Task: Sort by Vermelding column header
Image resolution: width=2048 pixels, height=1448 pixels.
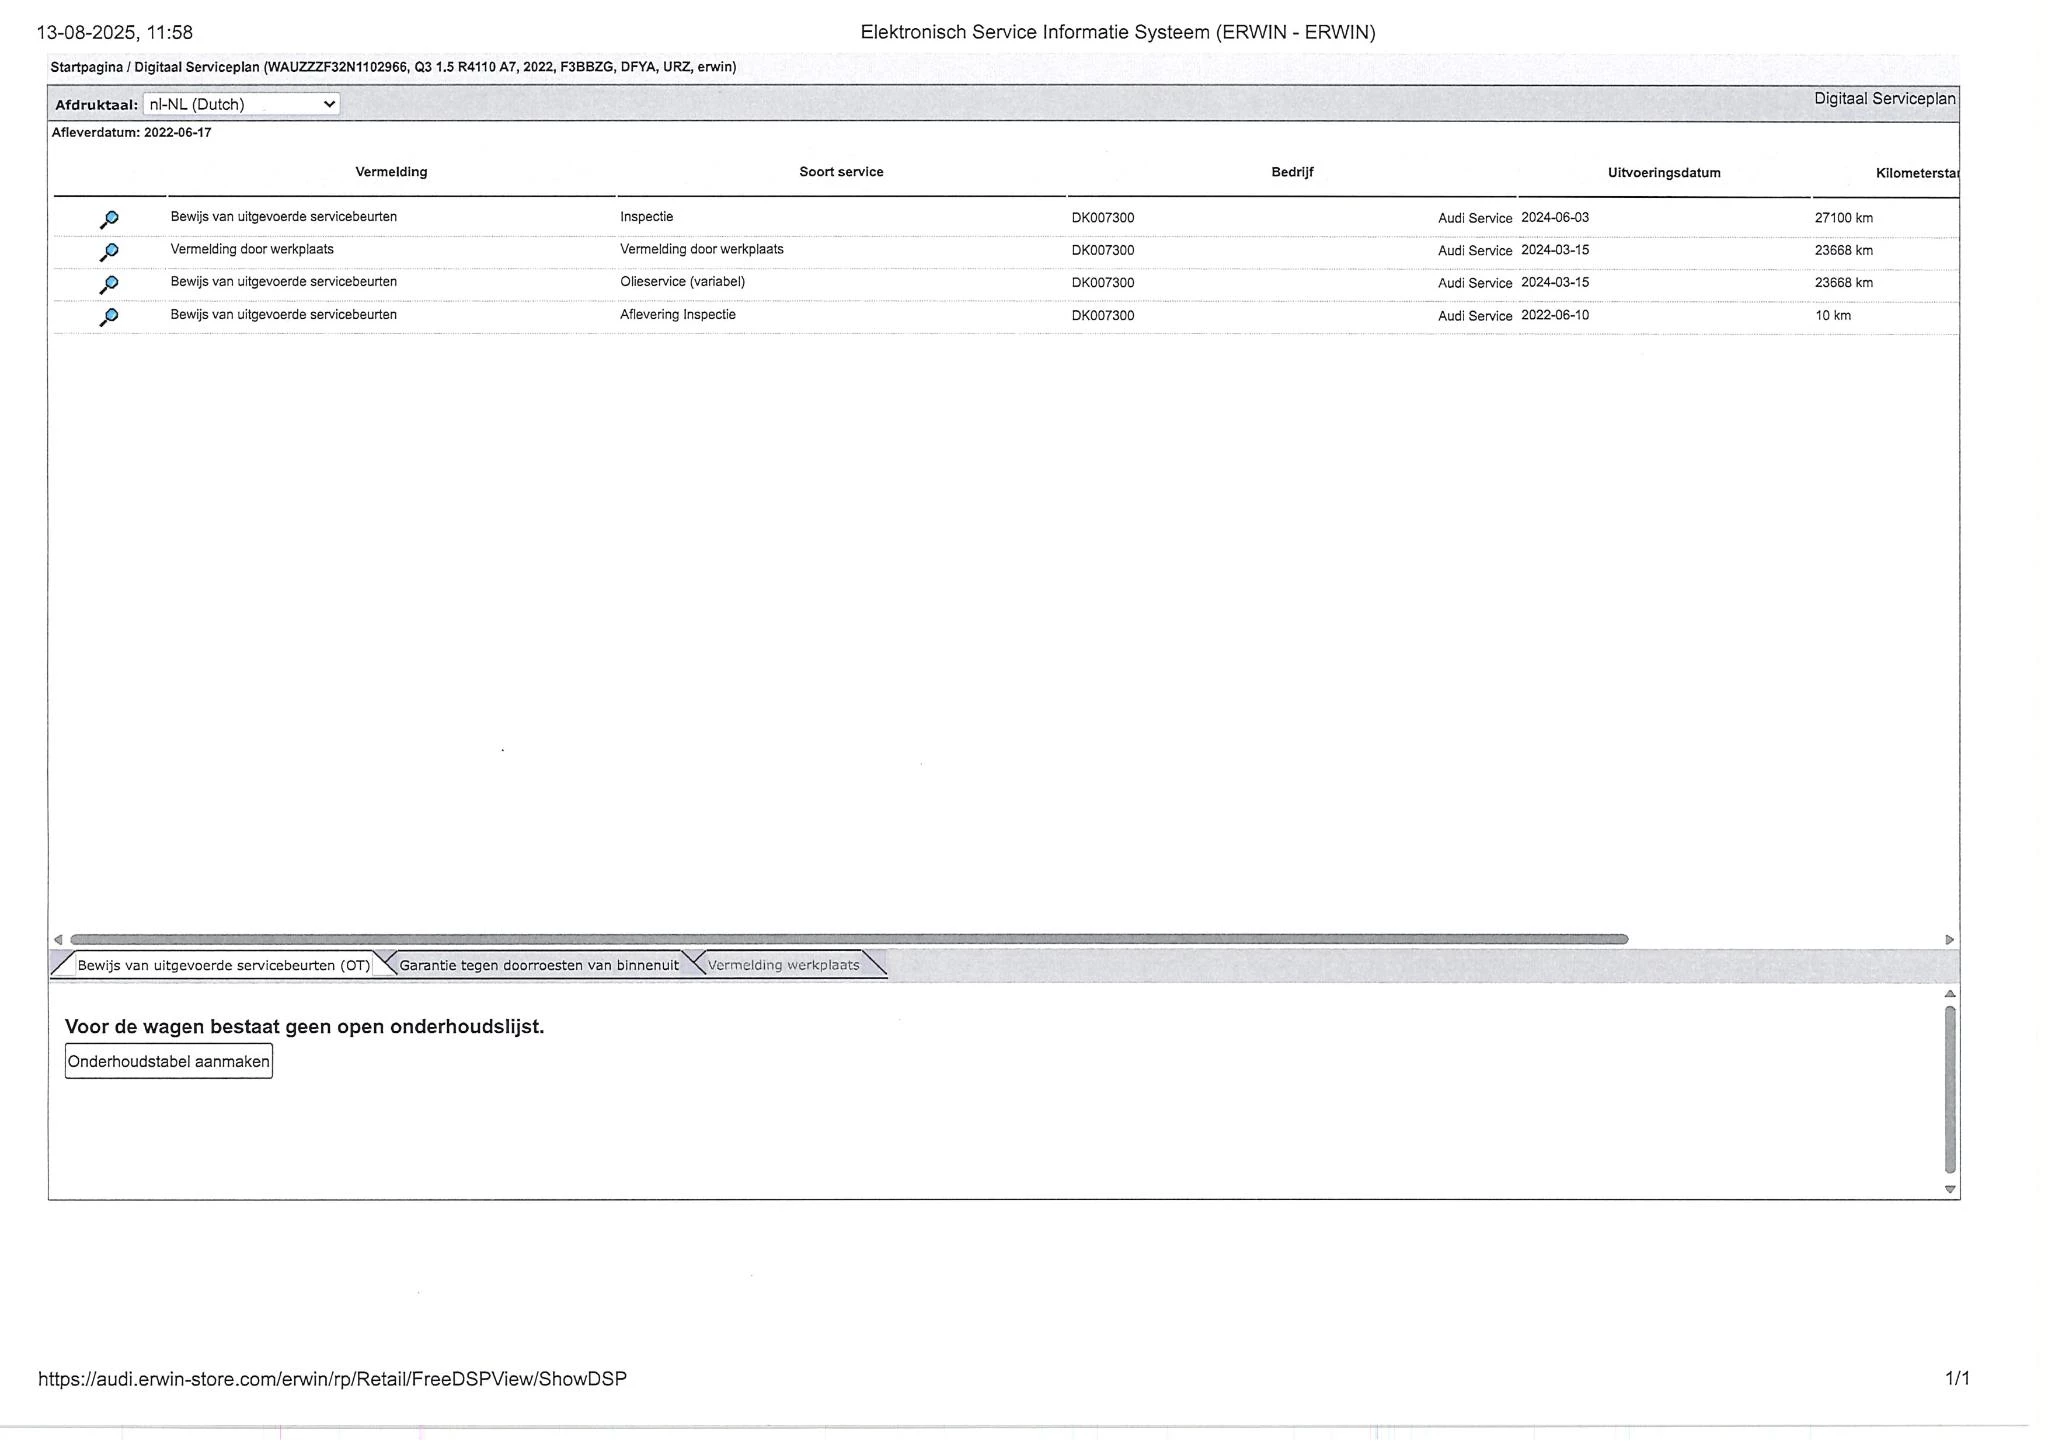Action: coord(391,172)
